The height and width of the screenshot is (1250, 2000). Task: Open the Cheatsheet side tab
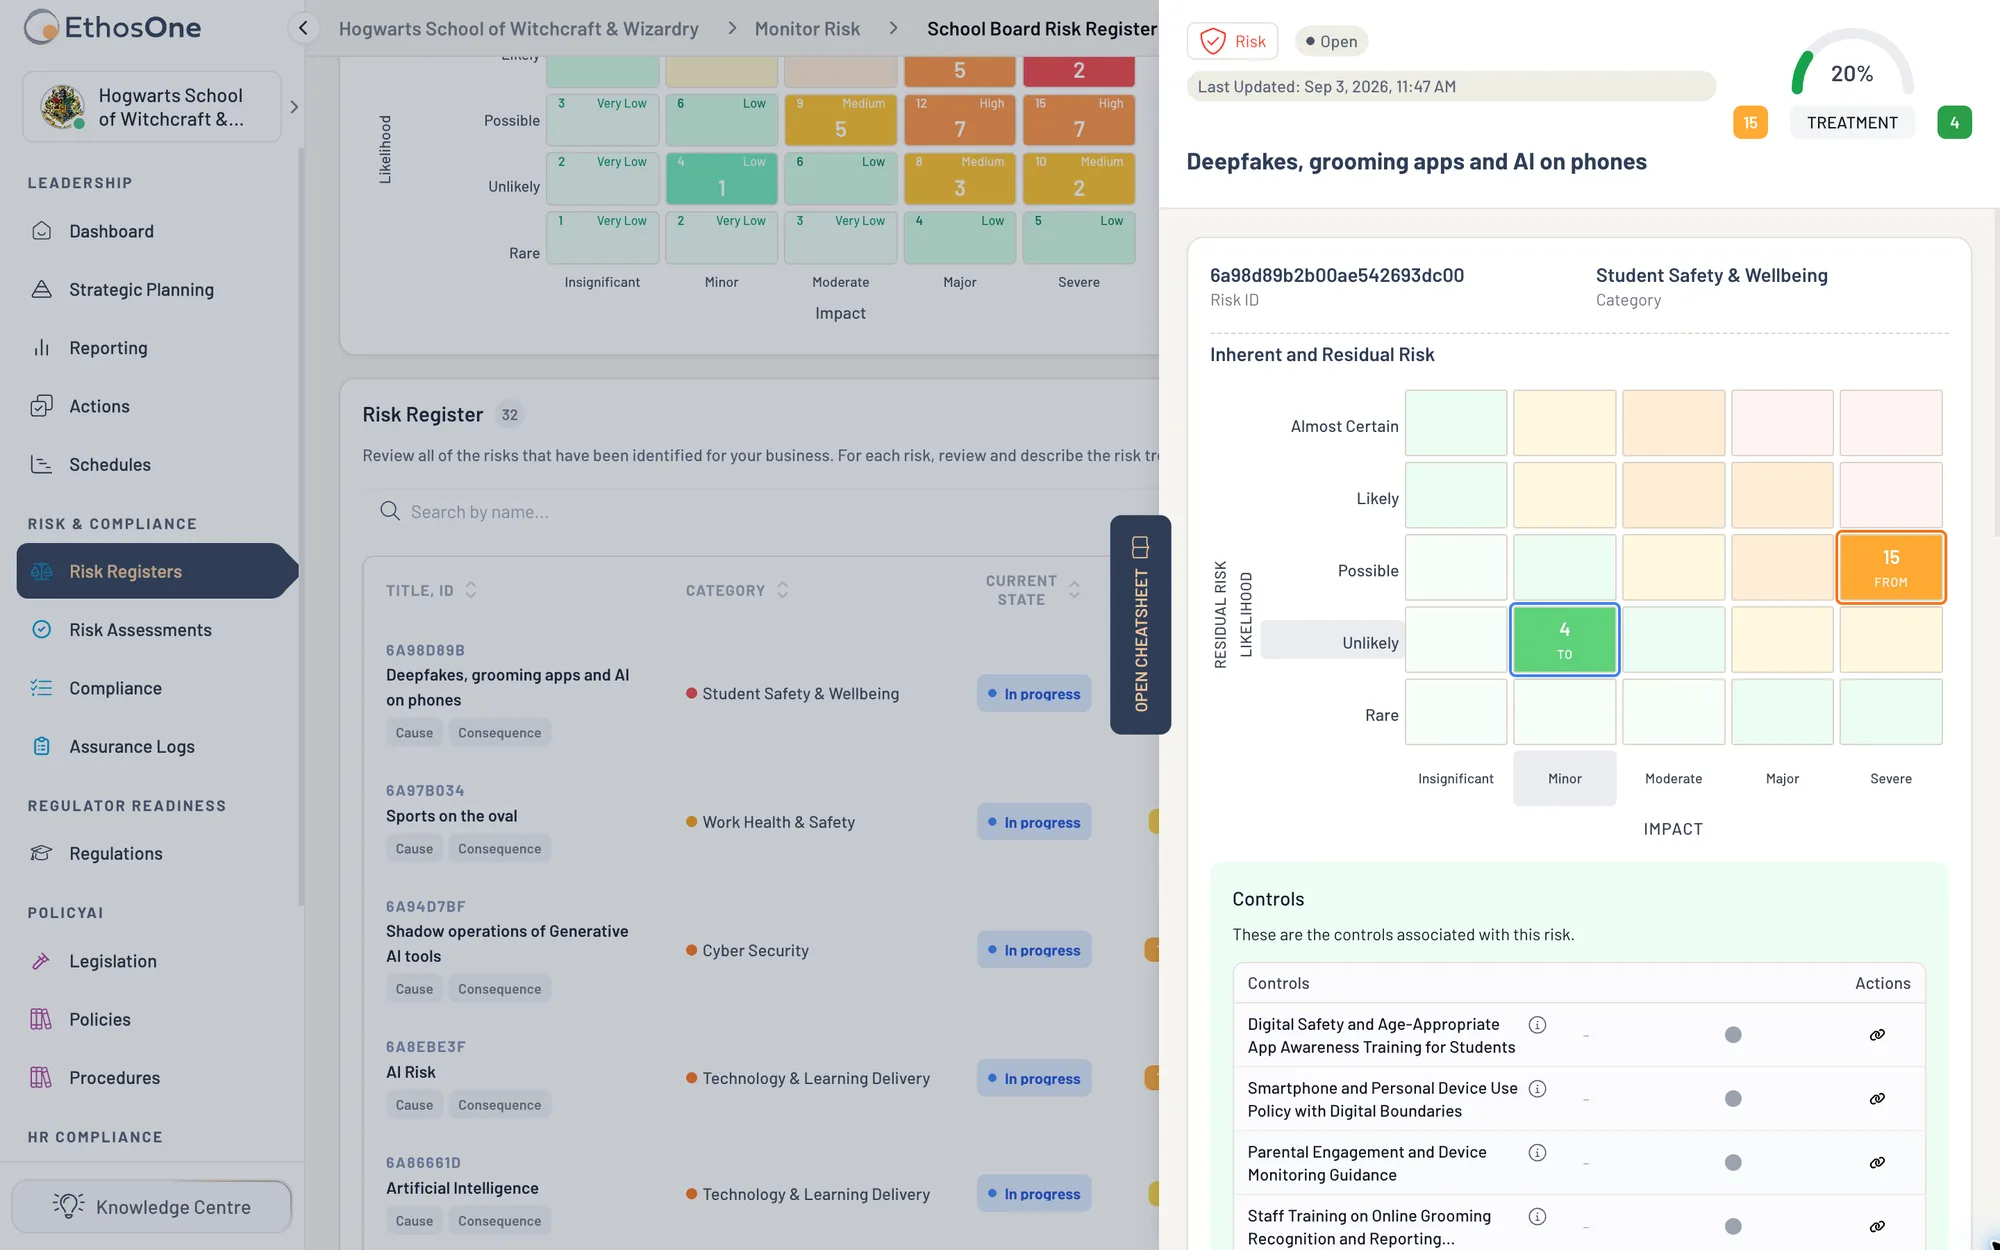[x=1140, y=625]
